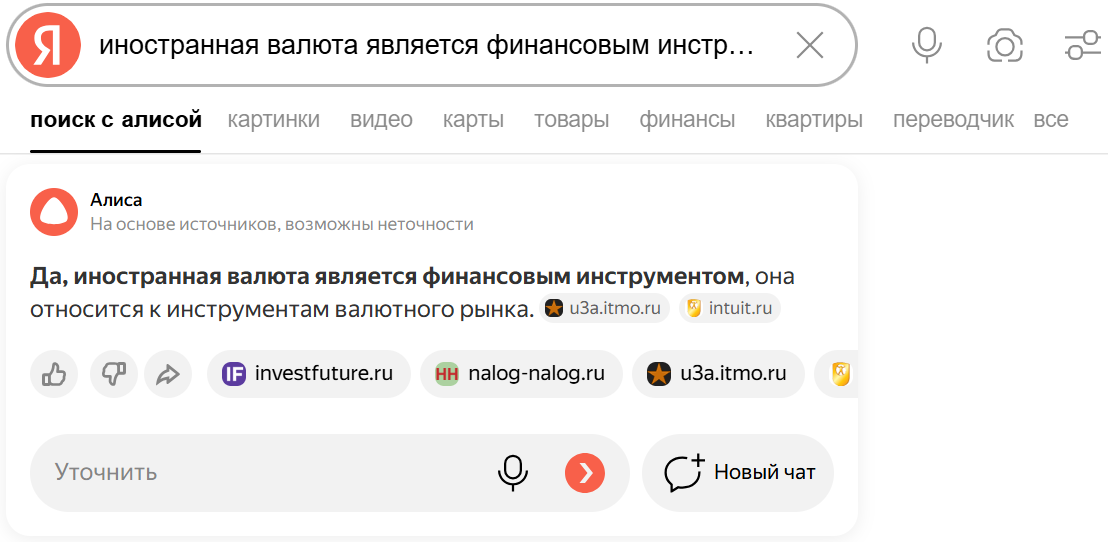Select the поиск с алисой tab
The image size is (1108, 542).
(x=116, y=120)
